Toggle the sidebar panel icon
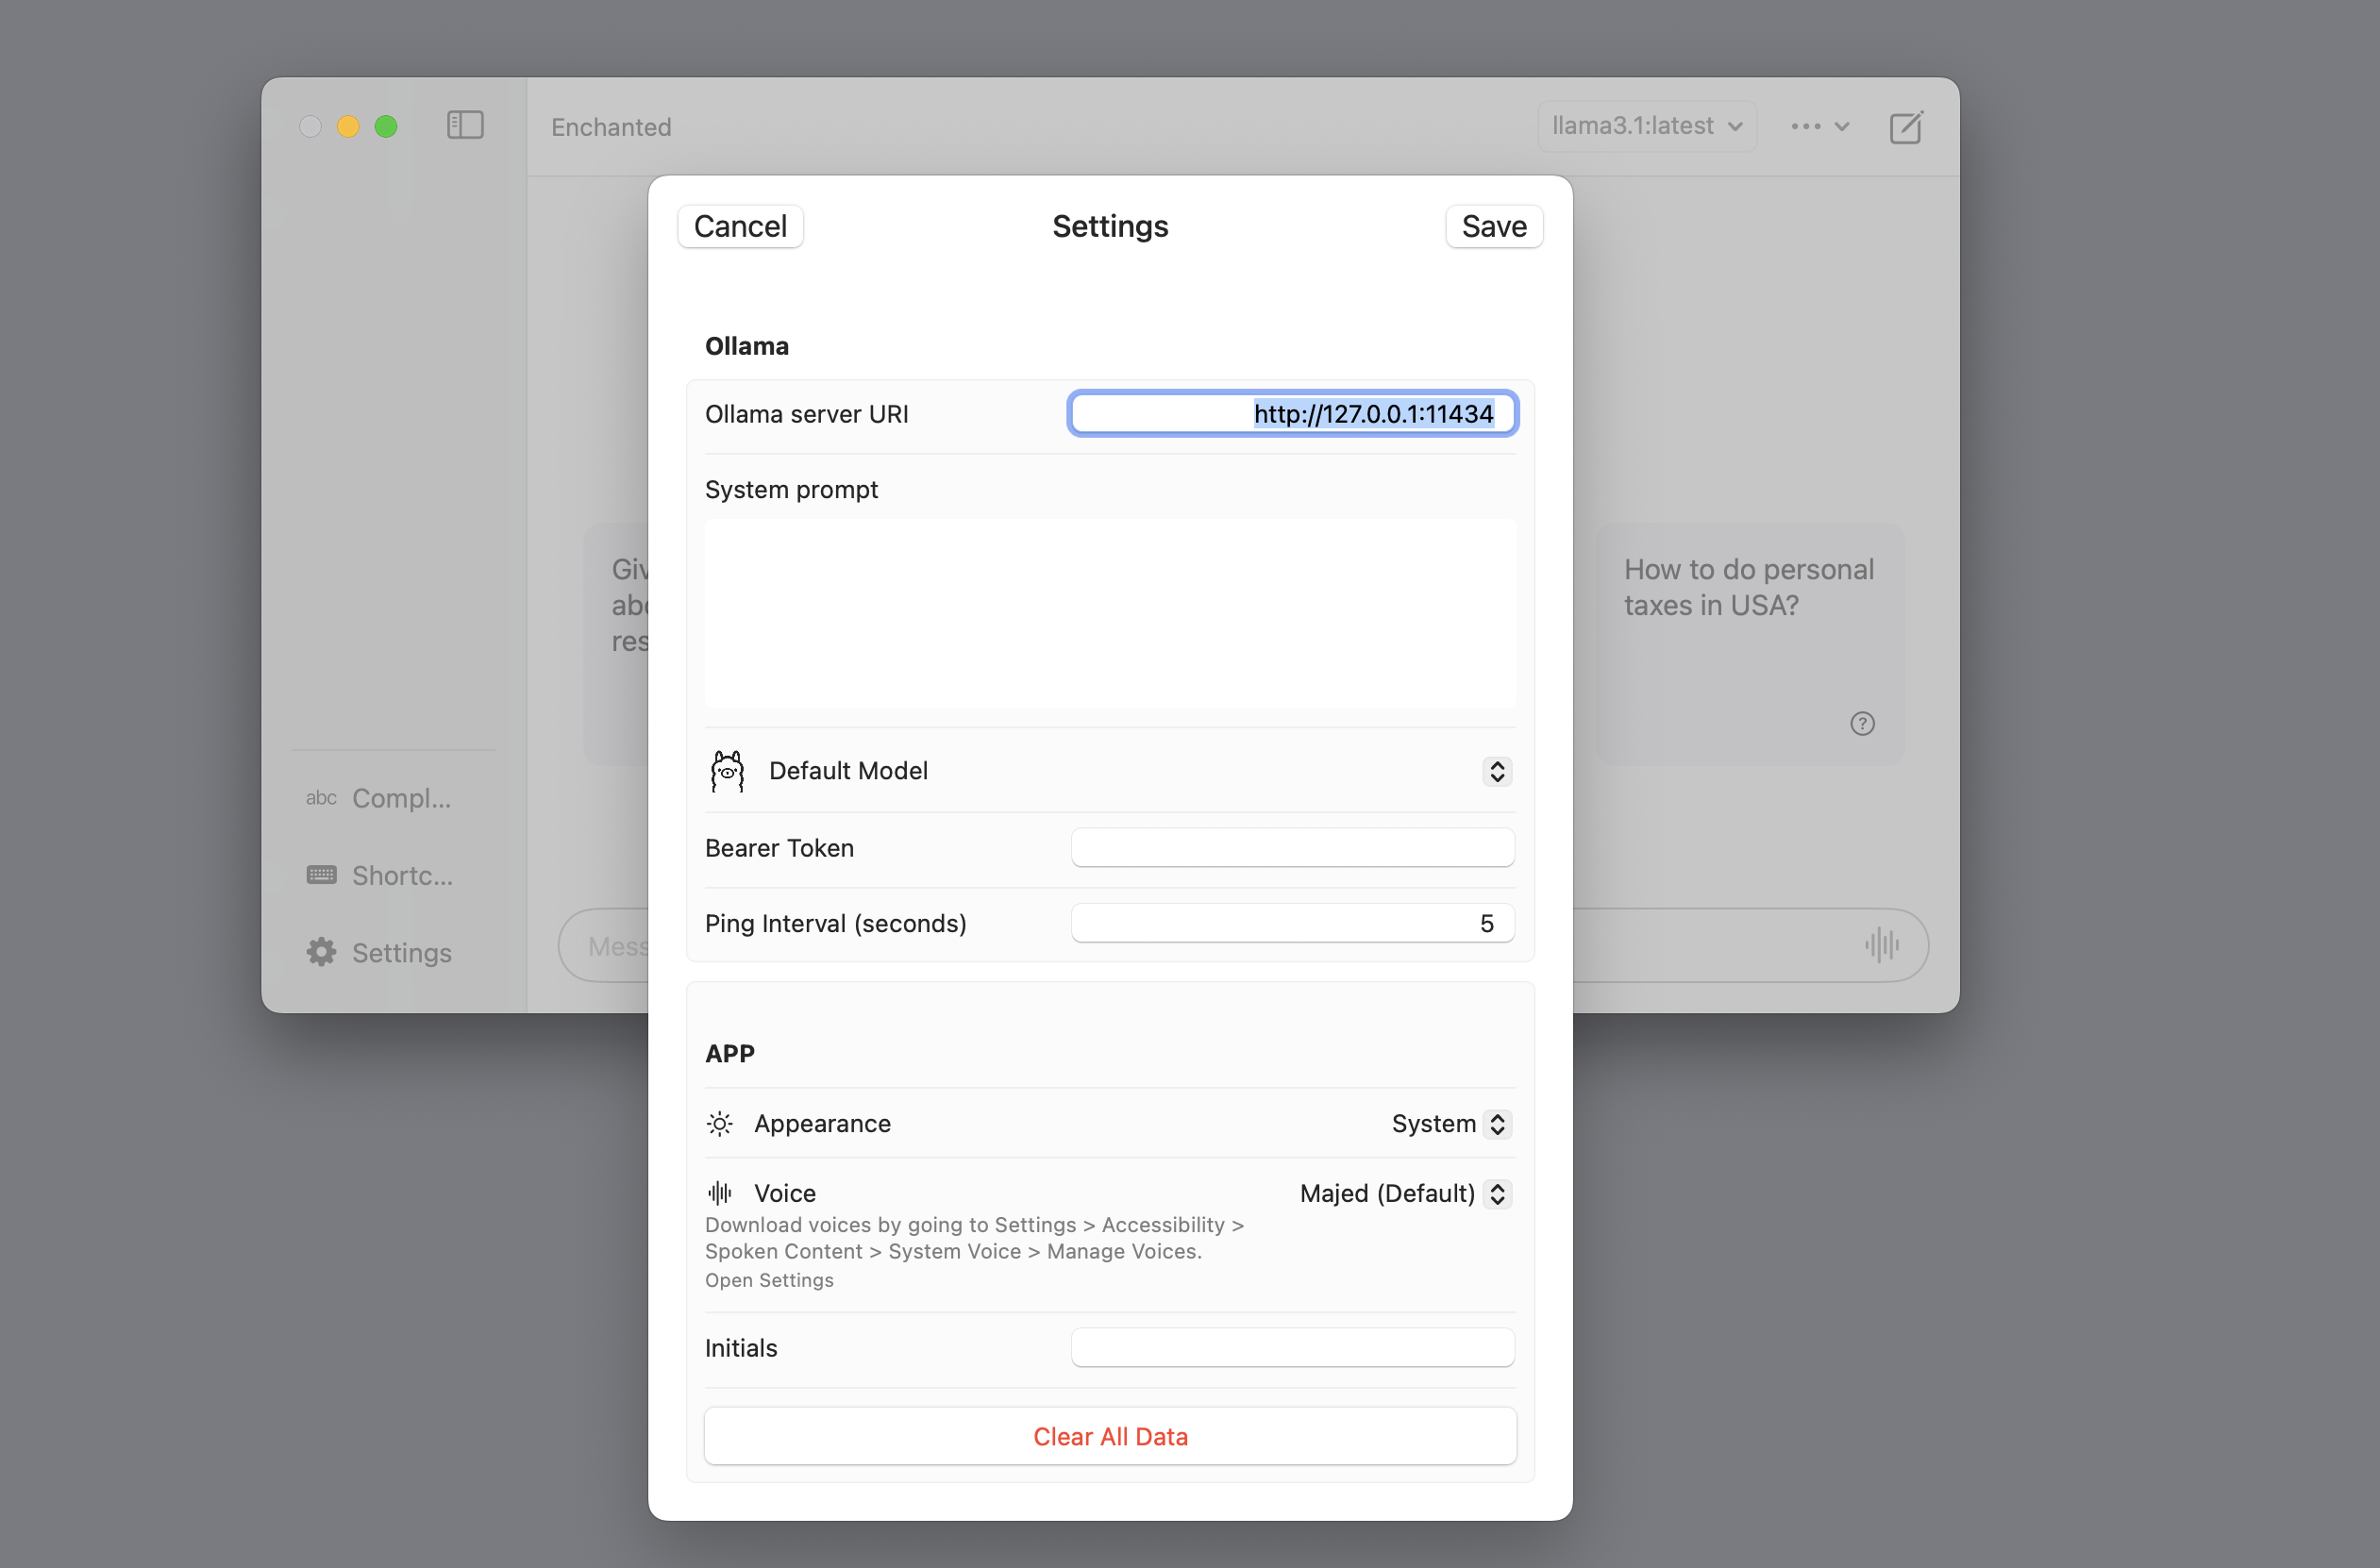2380x1568 pixels. coord(465,125)
